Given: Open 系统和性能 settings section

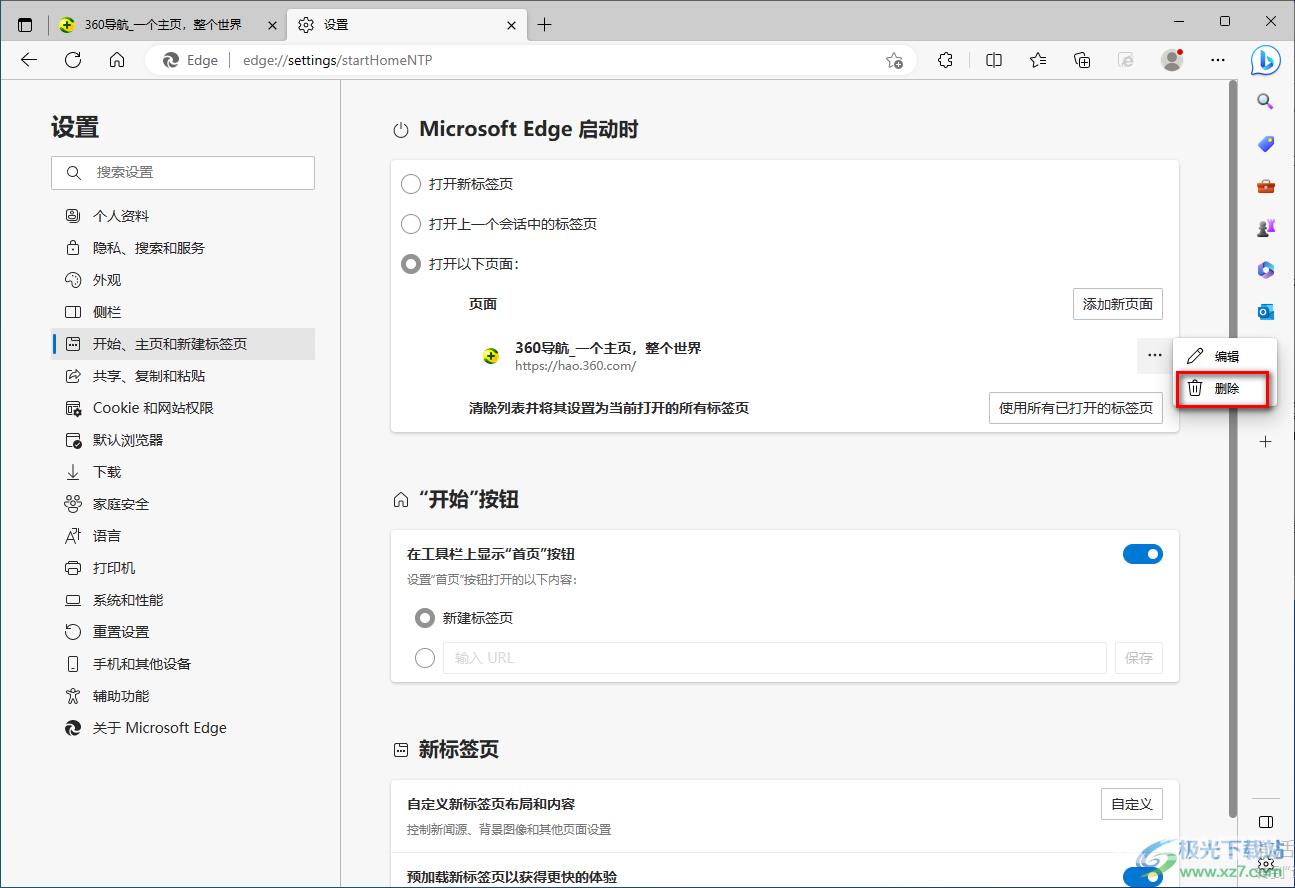Looking at the screenshot, I should tap(183, 600).
